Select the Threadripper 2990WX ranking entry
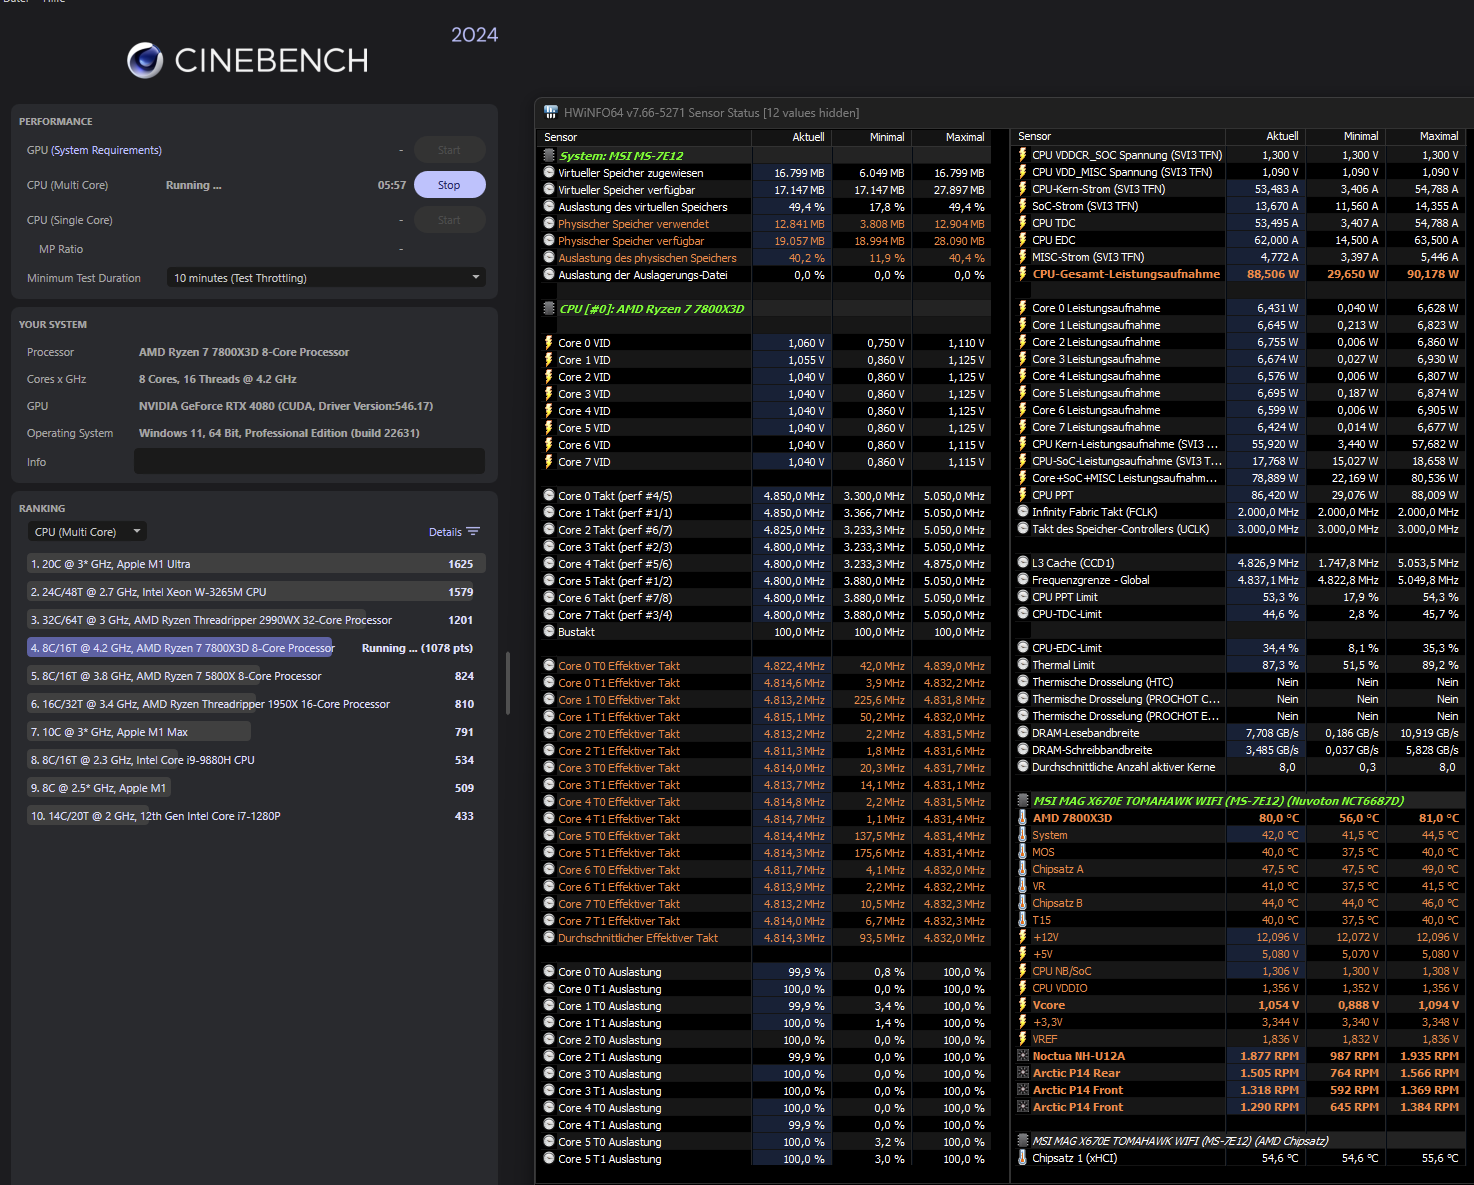The image size is (1474, 1185). pos(256,620)
